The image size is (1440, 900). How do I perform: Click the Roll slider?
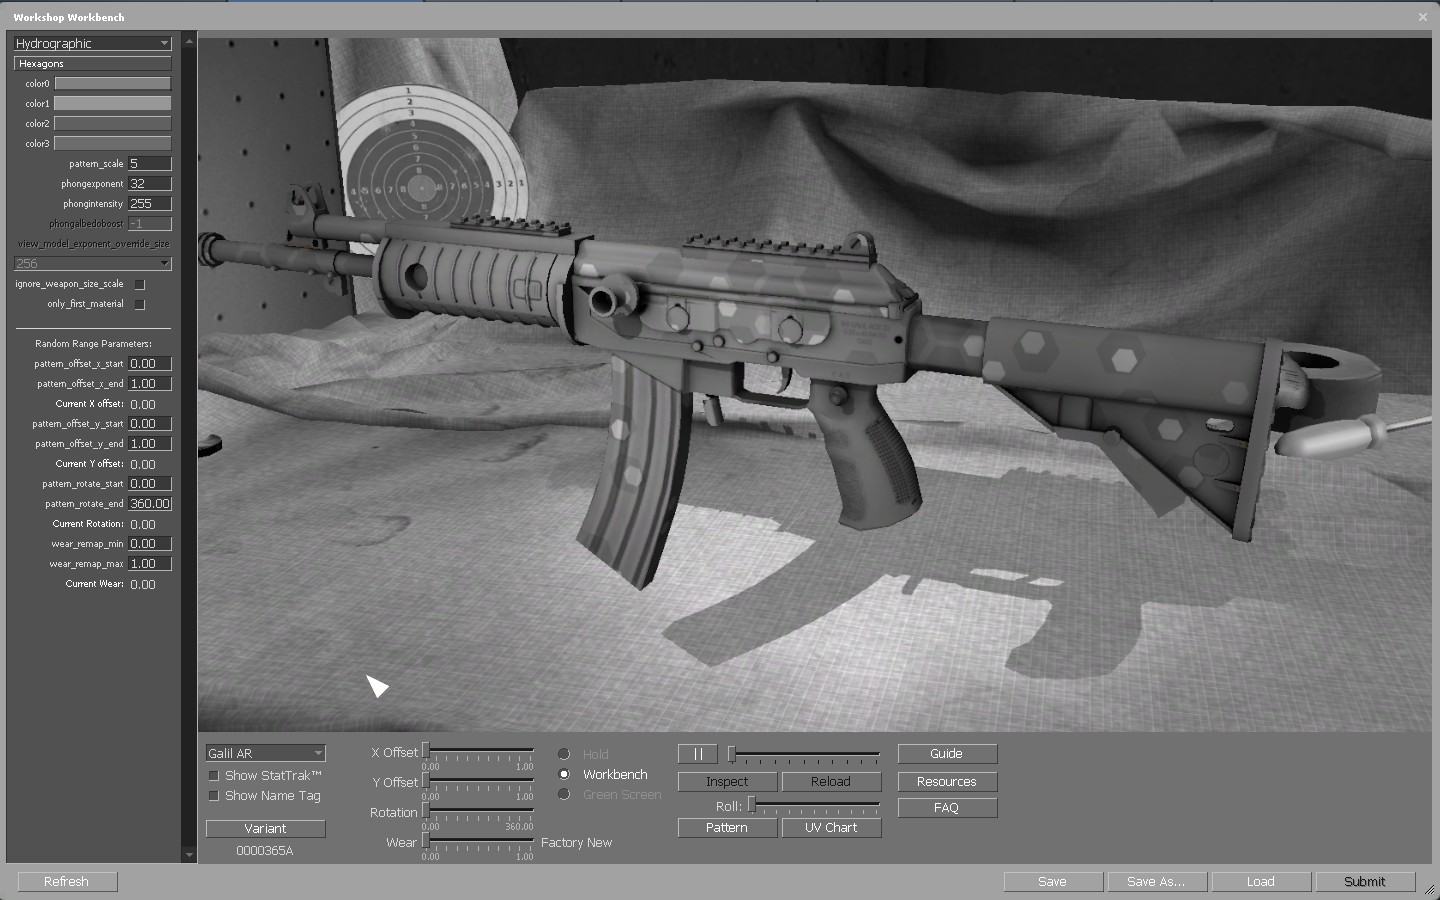coord(814,805)
